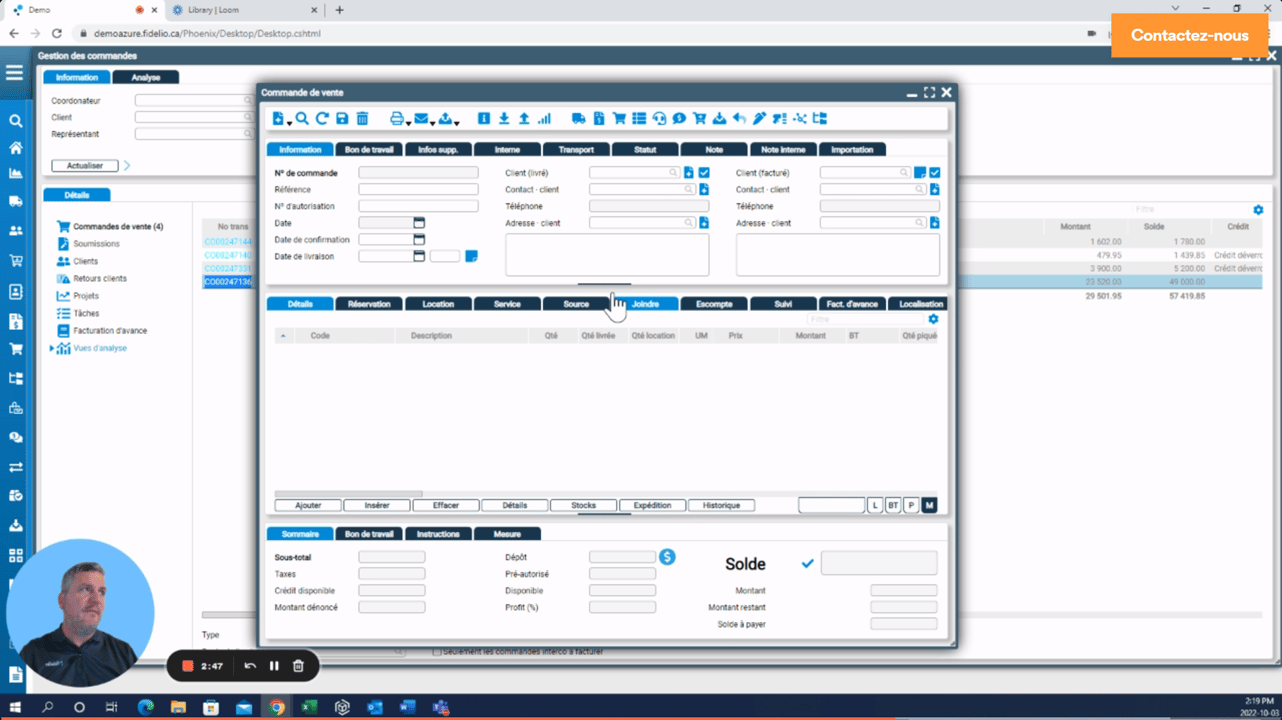The width and height of the screenshot is (1282, 720).
Task: Open the new document dropdown arrow
Action: [290, 123]
